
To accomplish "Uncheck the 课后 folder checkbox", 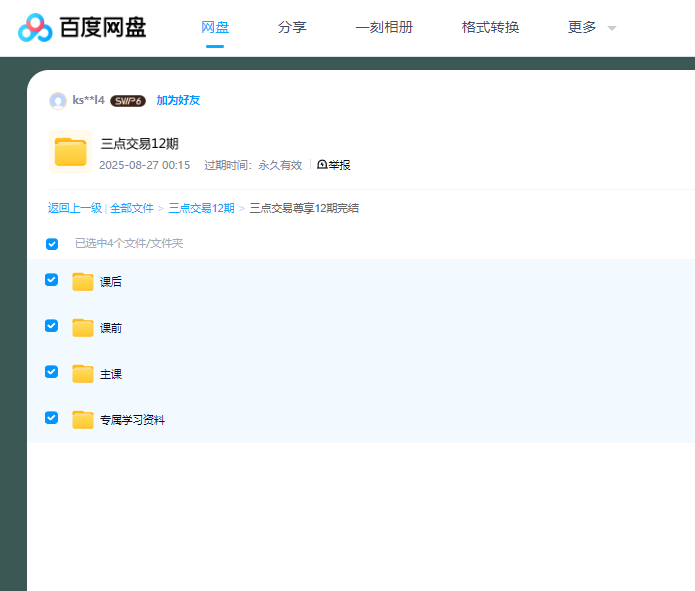I will [x=52, y=280].
